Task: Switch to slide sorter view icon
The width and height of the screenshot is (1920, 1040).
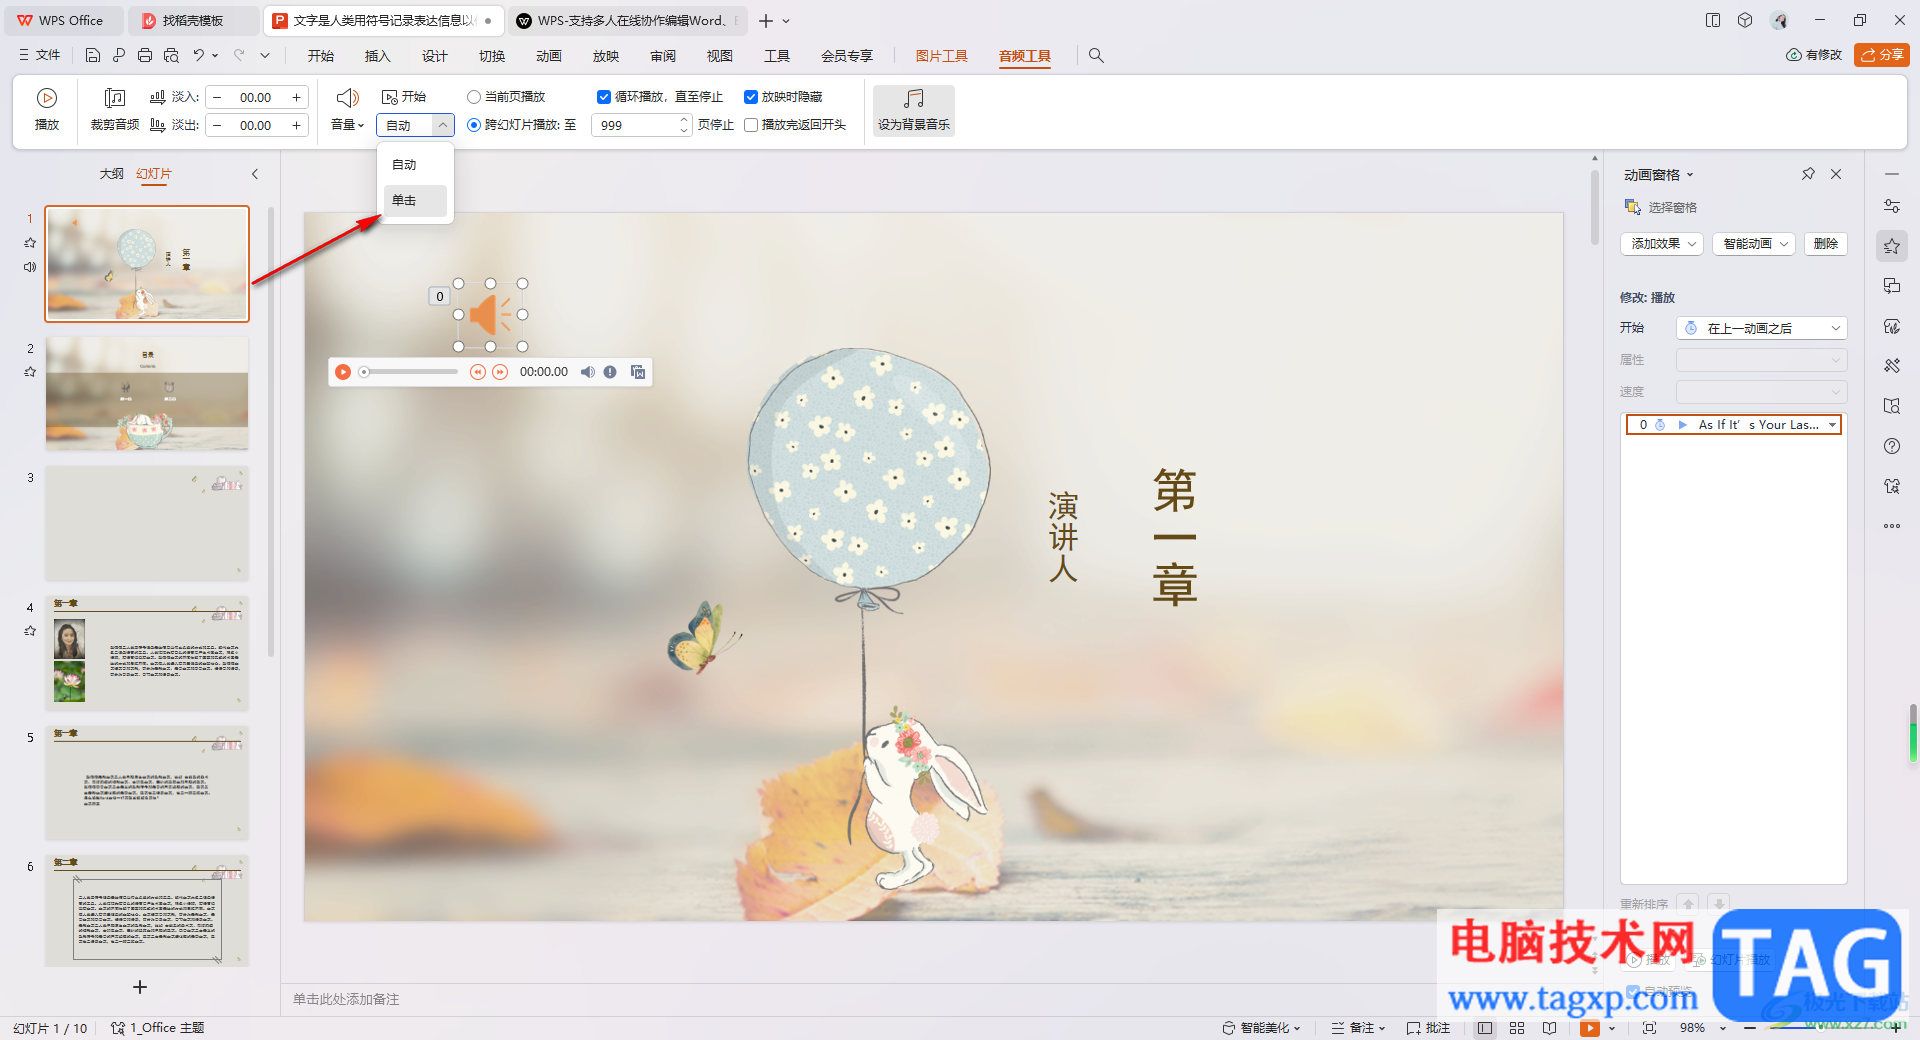Action: 1517,1028
